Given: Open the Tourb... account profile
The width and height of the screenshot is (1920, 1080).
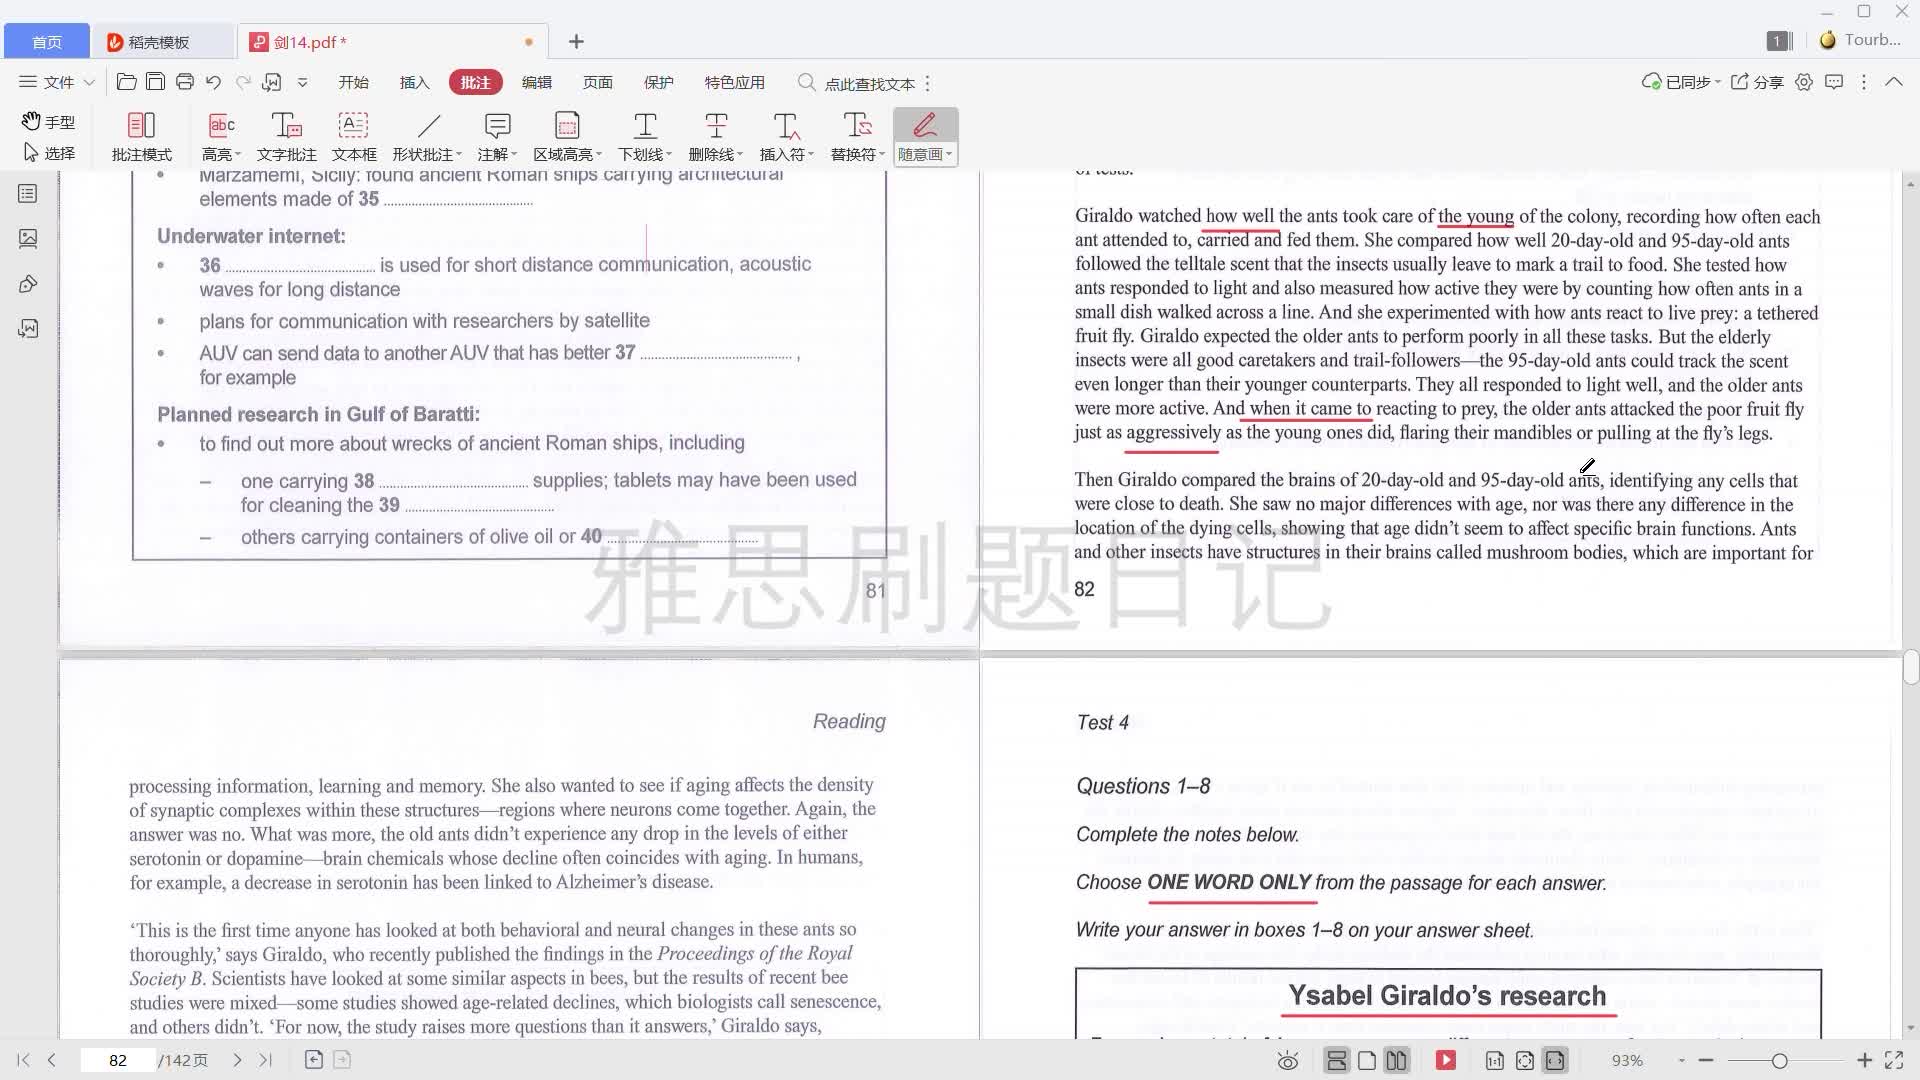Looking at the screenshot, I should tap(1860, 40).
